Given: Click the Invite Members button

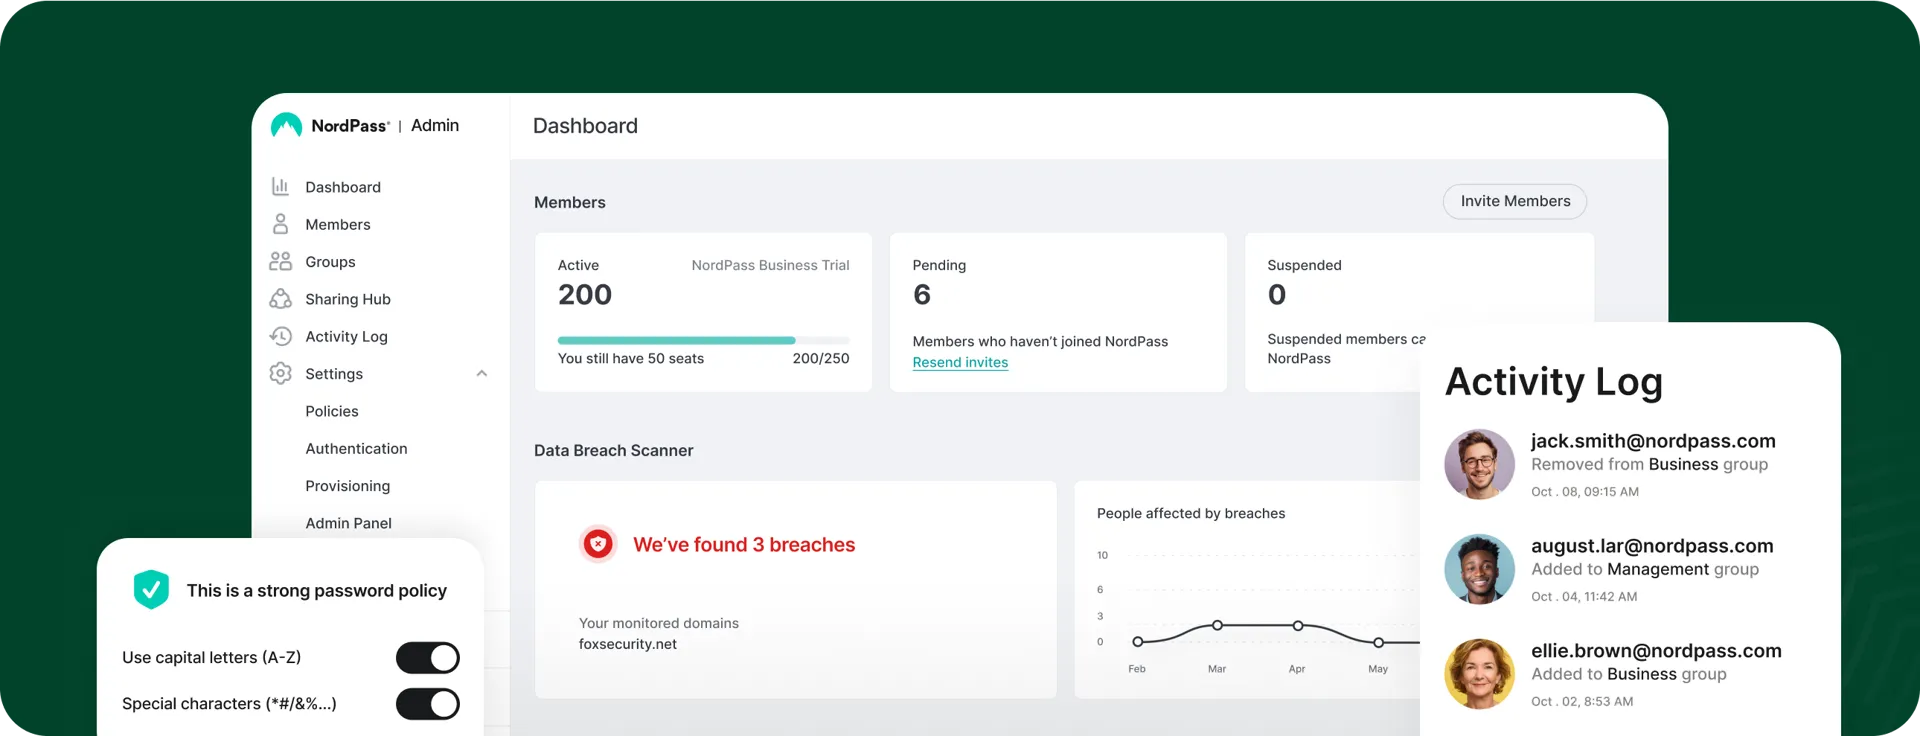Looking at the screenshot, I should pyautogui.click(x=1515, y=201).
